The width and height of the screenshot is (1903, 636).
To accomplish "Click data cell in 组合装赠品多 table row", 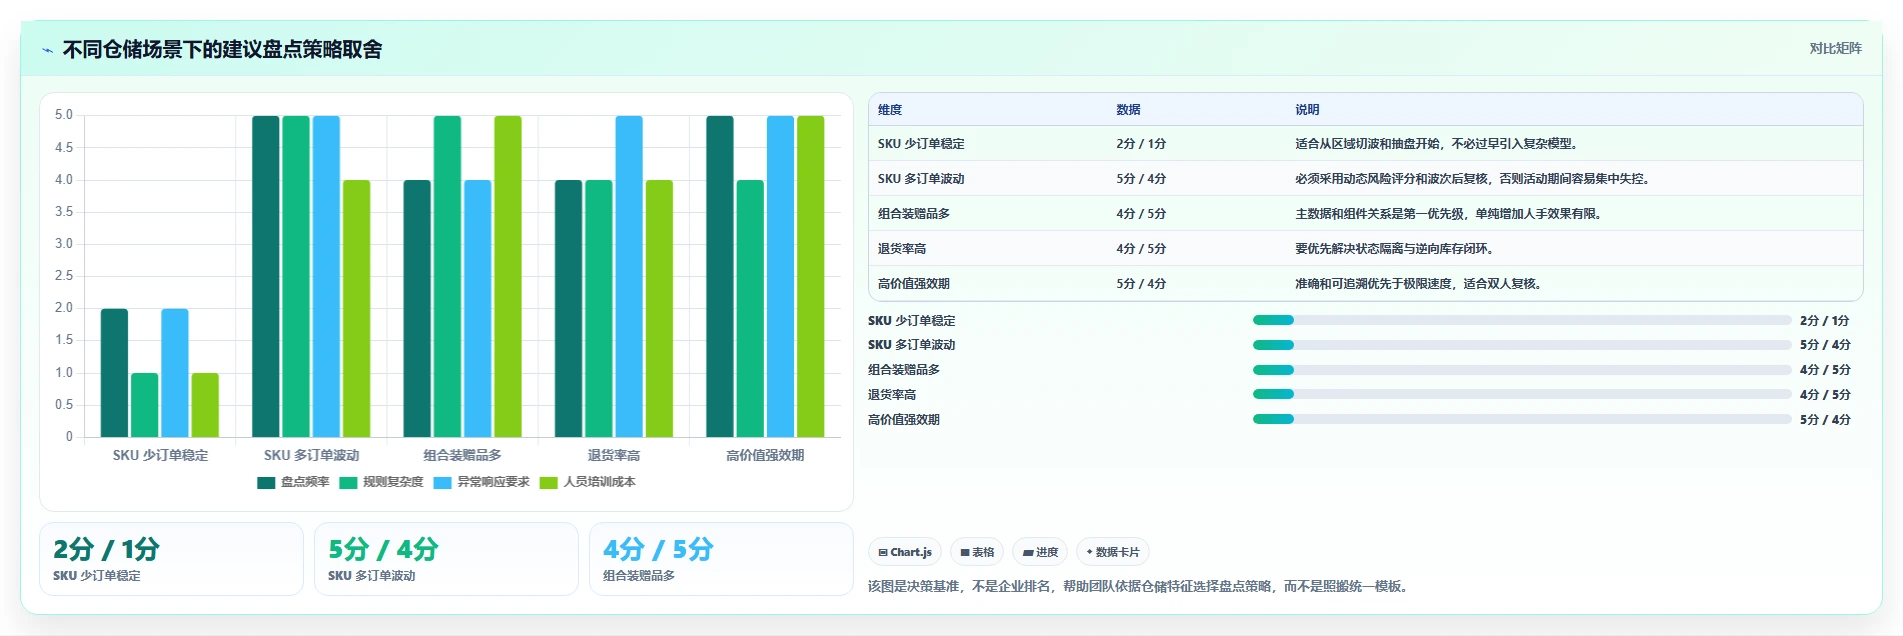I will pos(1141,214).
